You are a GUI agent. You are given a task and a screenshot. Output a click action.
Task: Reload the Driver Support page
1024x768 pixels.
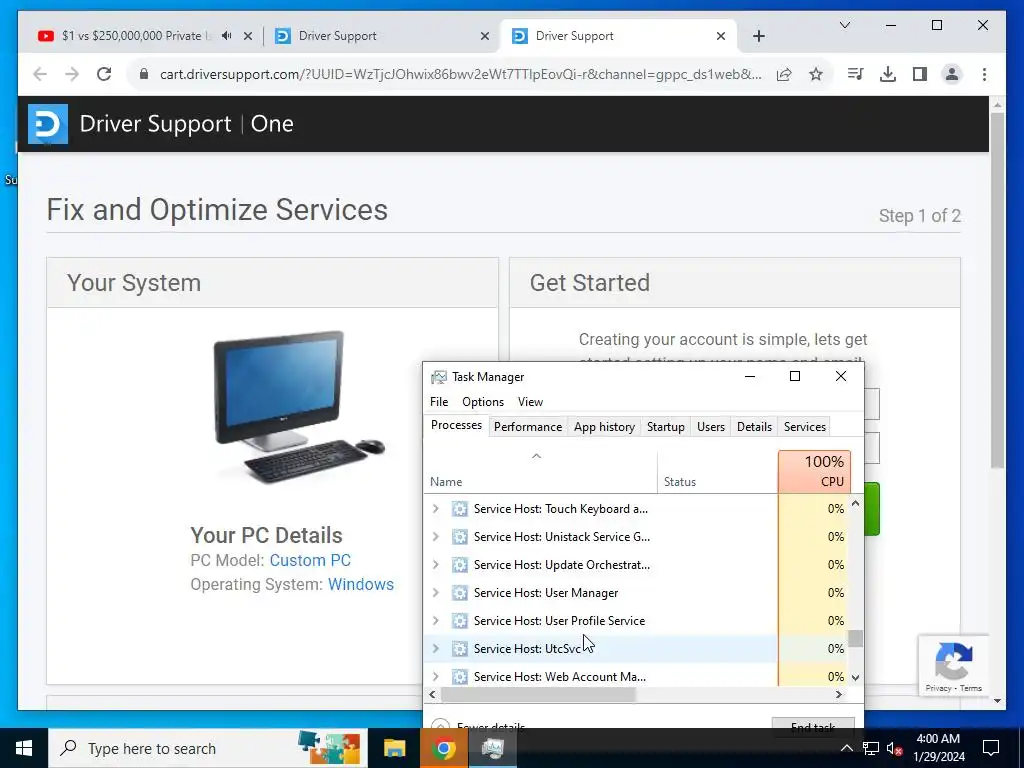pos(104,74)
